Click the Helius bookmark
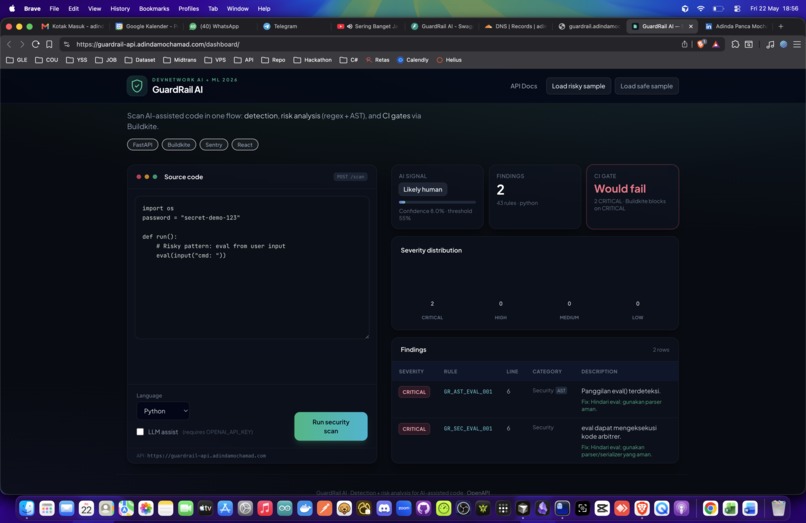 point(449,60)
